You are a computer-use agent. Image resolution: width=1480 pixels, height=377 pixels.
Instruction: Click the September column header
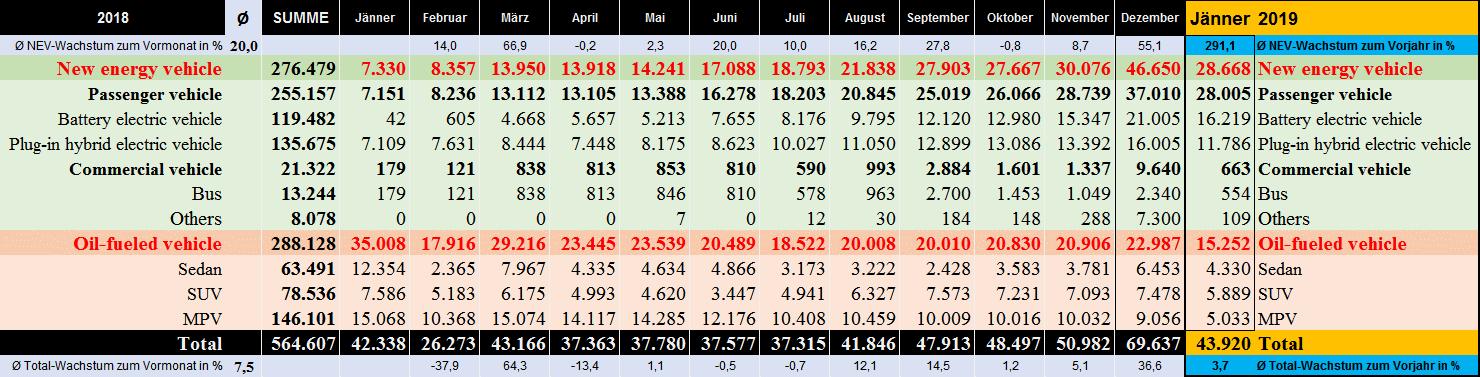point(937,18)
